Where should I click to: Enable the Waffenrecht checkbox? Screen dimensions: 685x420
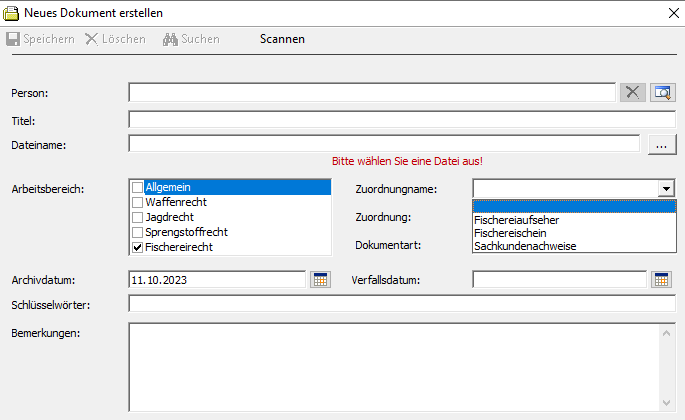coord(138,202)
